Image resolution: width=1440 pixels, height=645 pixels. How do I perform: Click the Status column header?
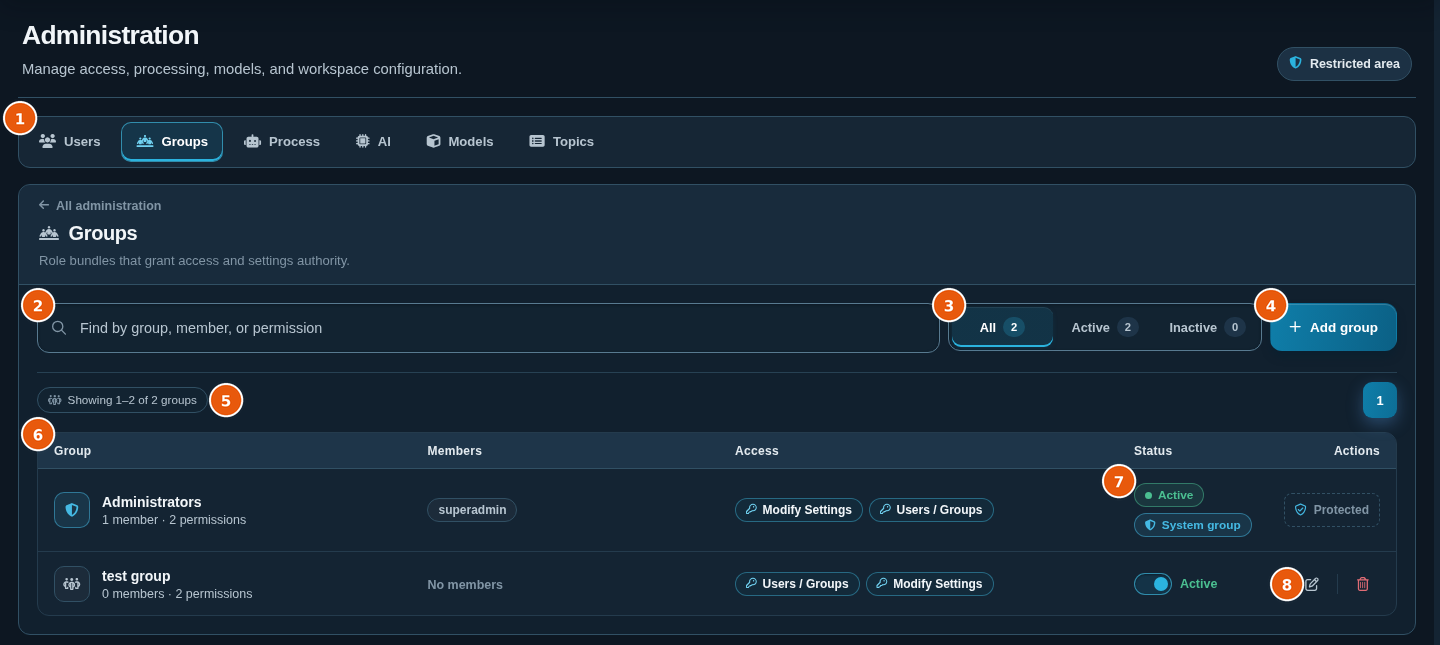coord(1153,451)
